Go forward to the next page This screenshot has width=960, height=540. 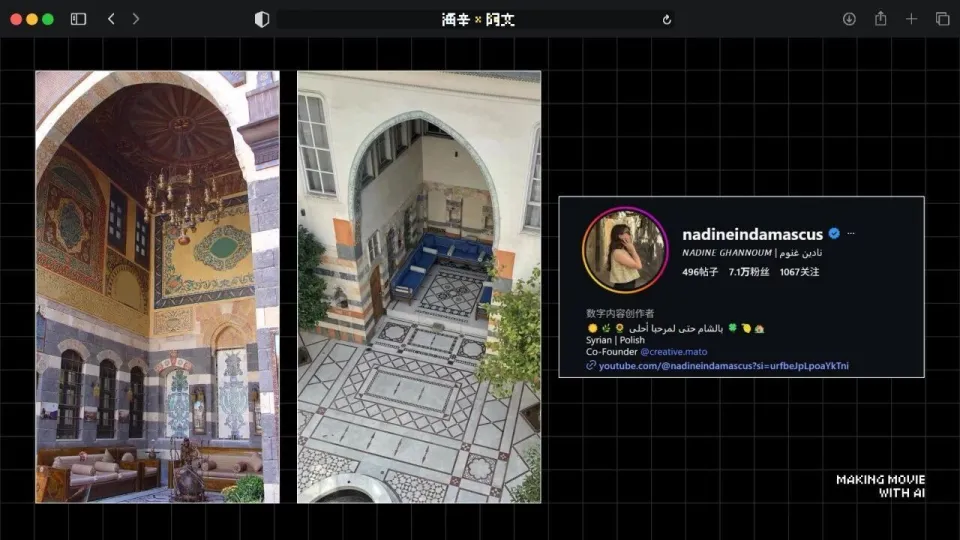click(x=136, y=19)
